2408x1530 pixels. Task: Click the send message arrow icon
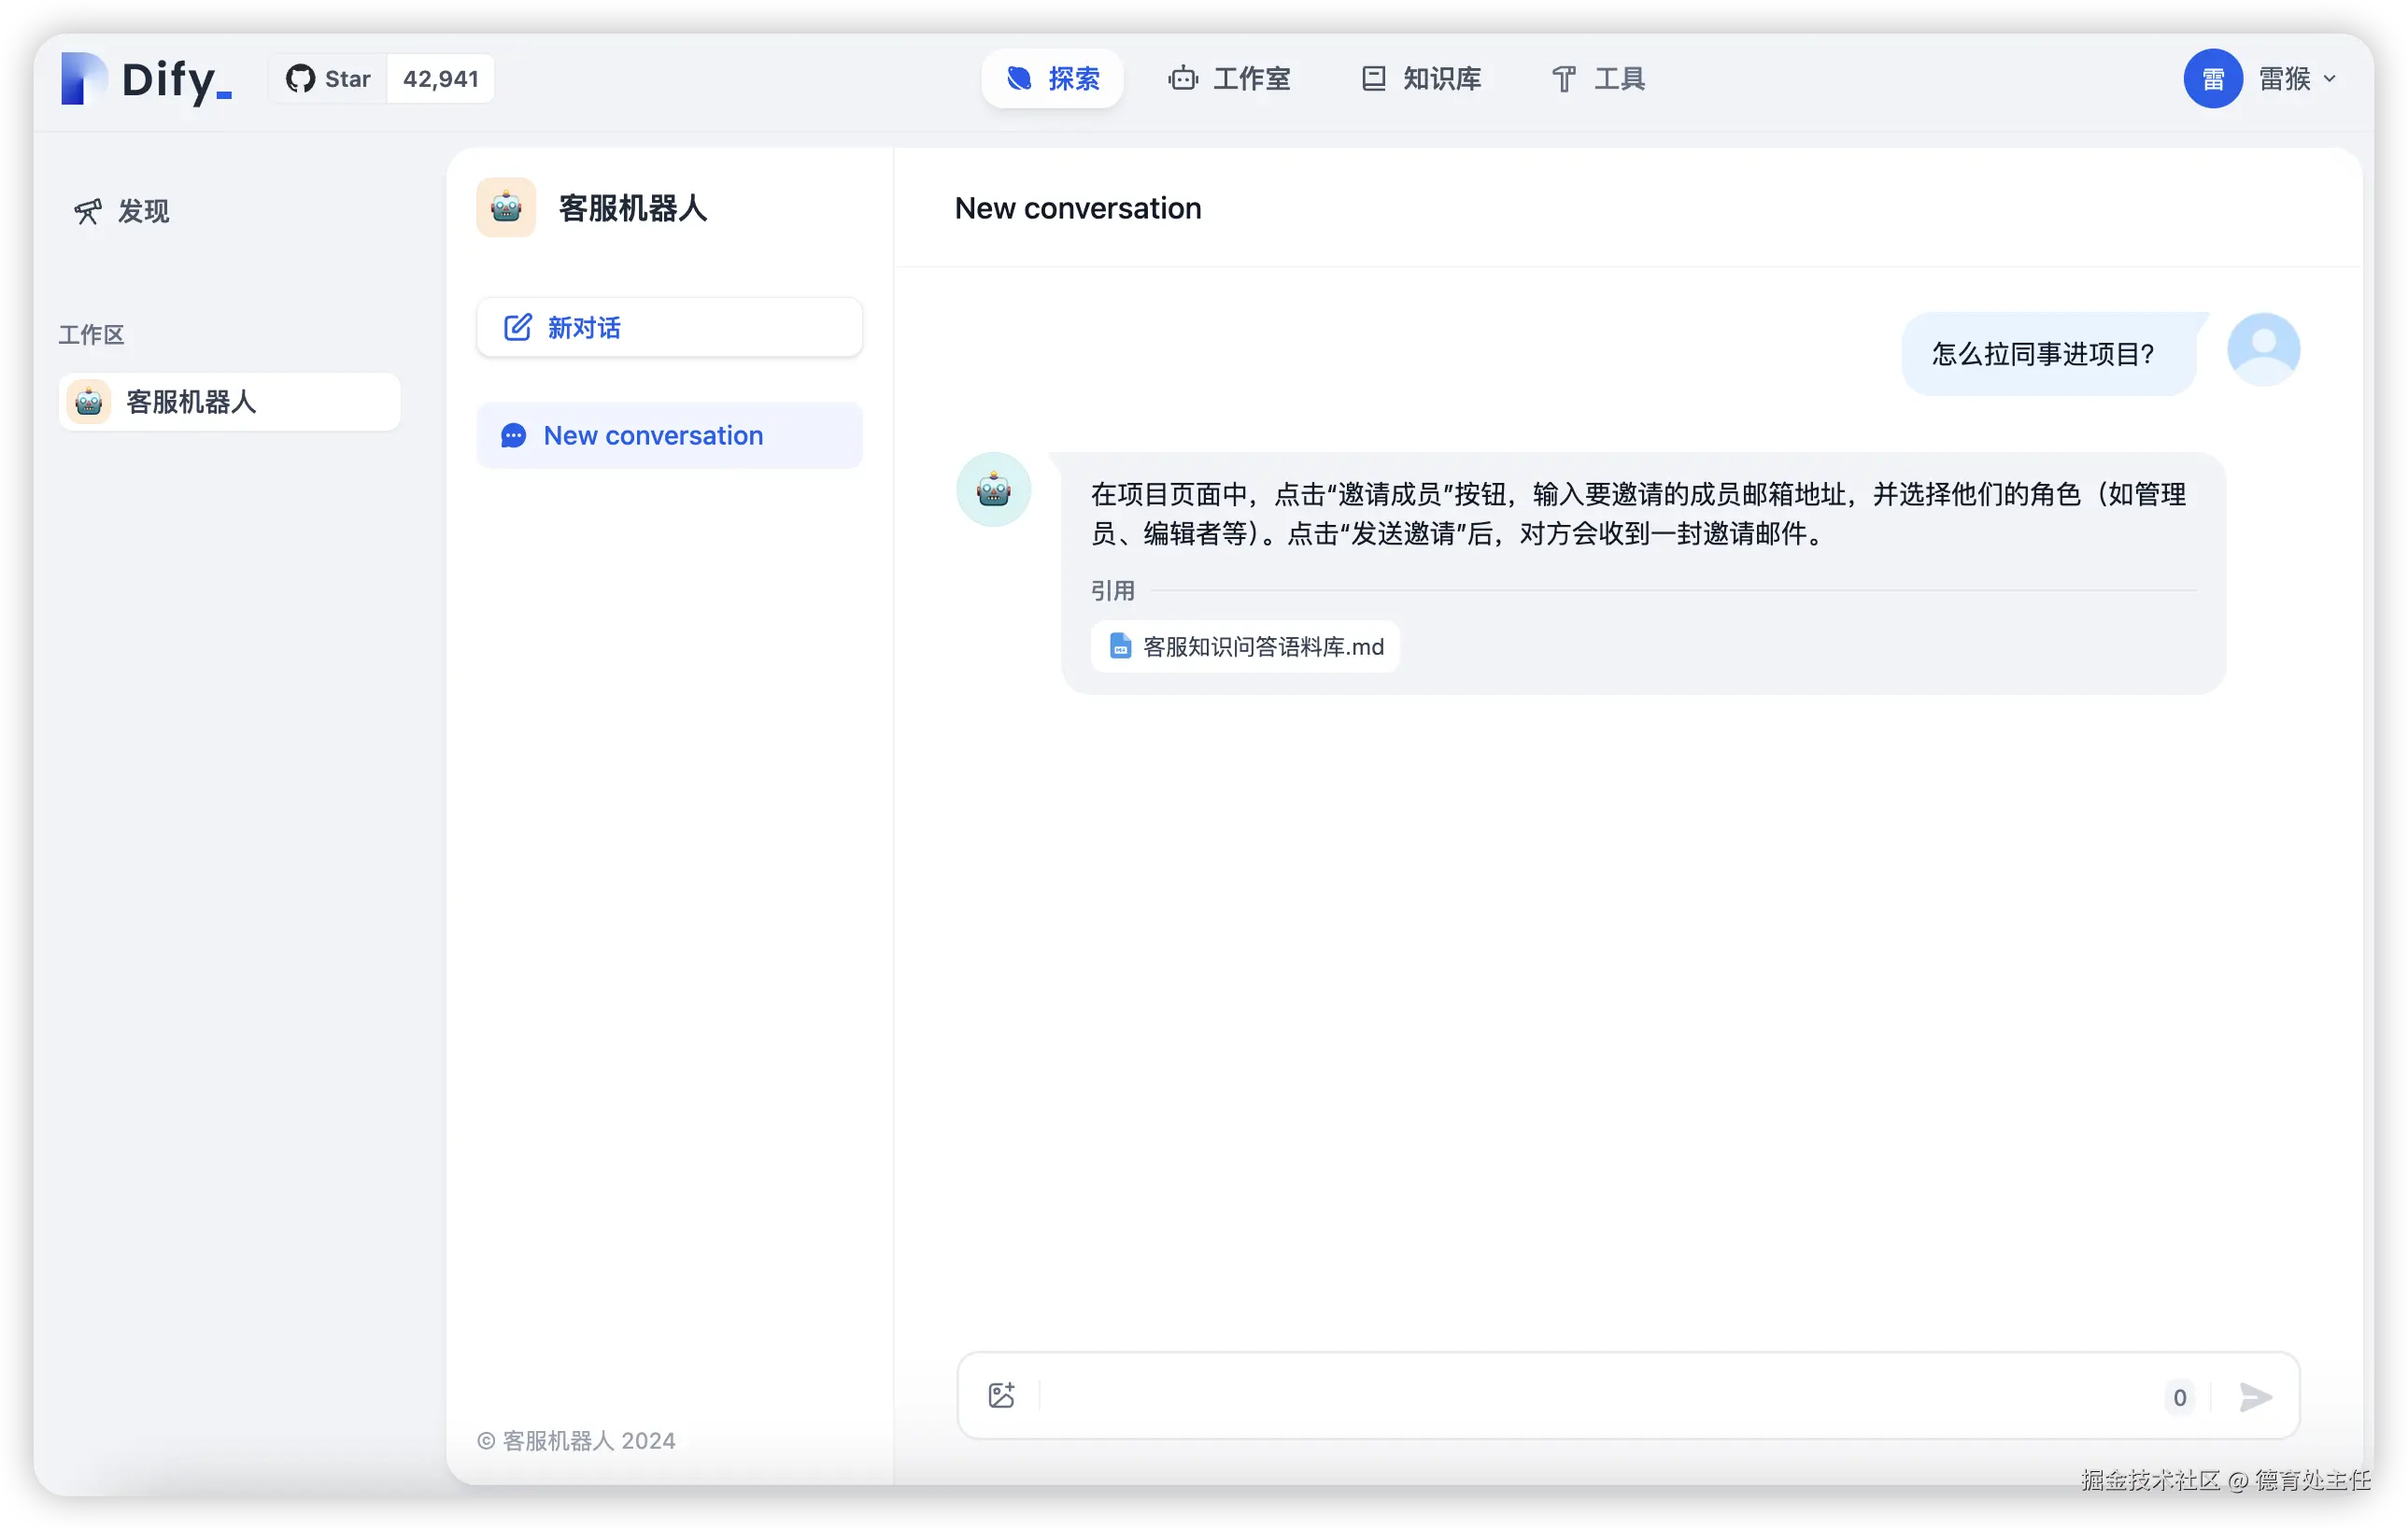pyautogui.click(x=2255, y=1398)
